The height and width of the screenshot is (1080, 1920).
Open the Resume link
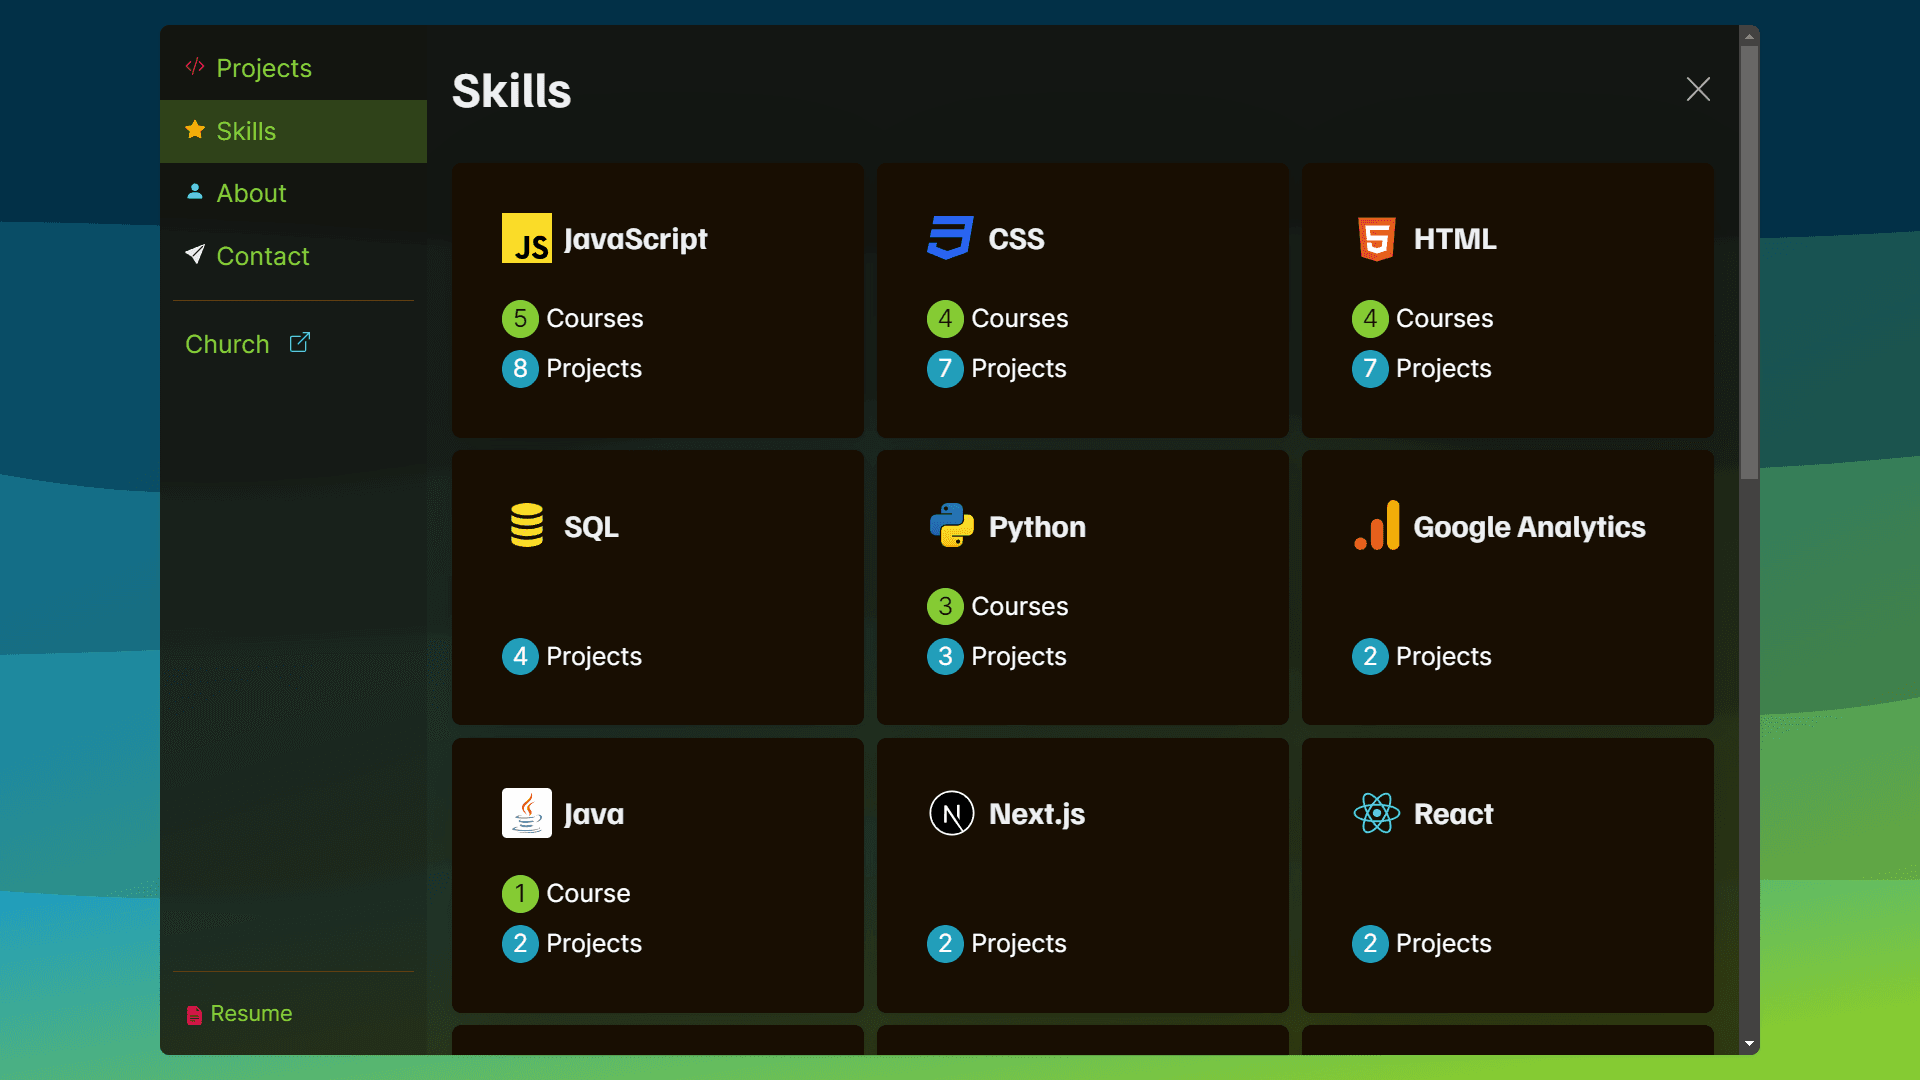(x=240, y=1014)
